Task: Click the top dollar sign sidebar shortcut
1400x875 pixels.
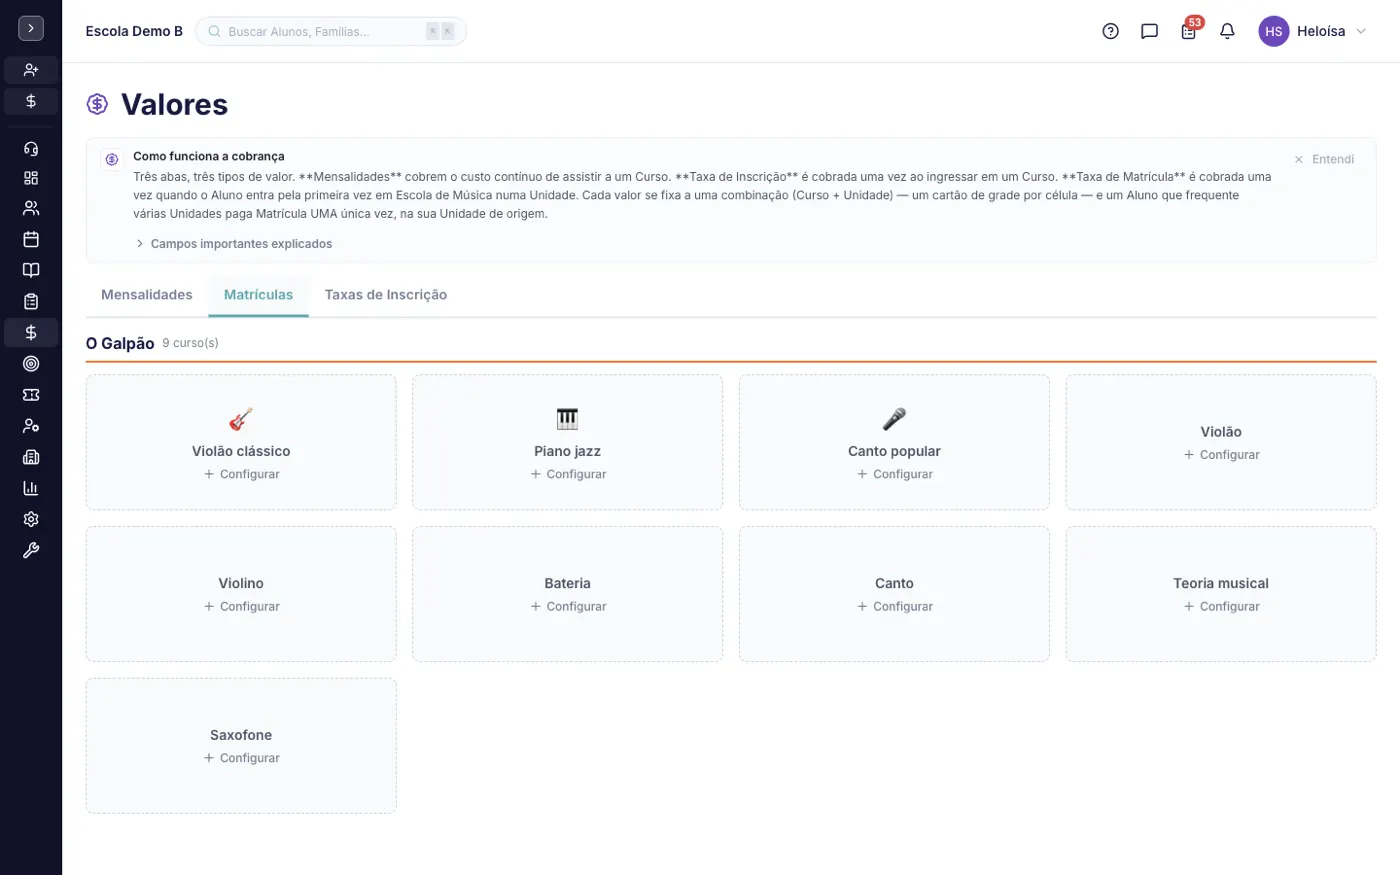Action: pos(31,101)
